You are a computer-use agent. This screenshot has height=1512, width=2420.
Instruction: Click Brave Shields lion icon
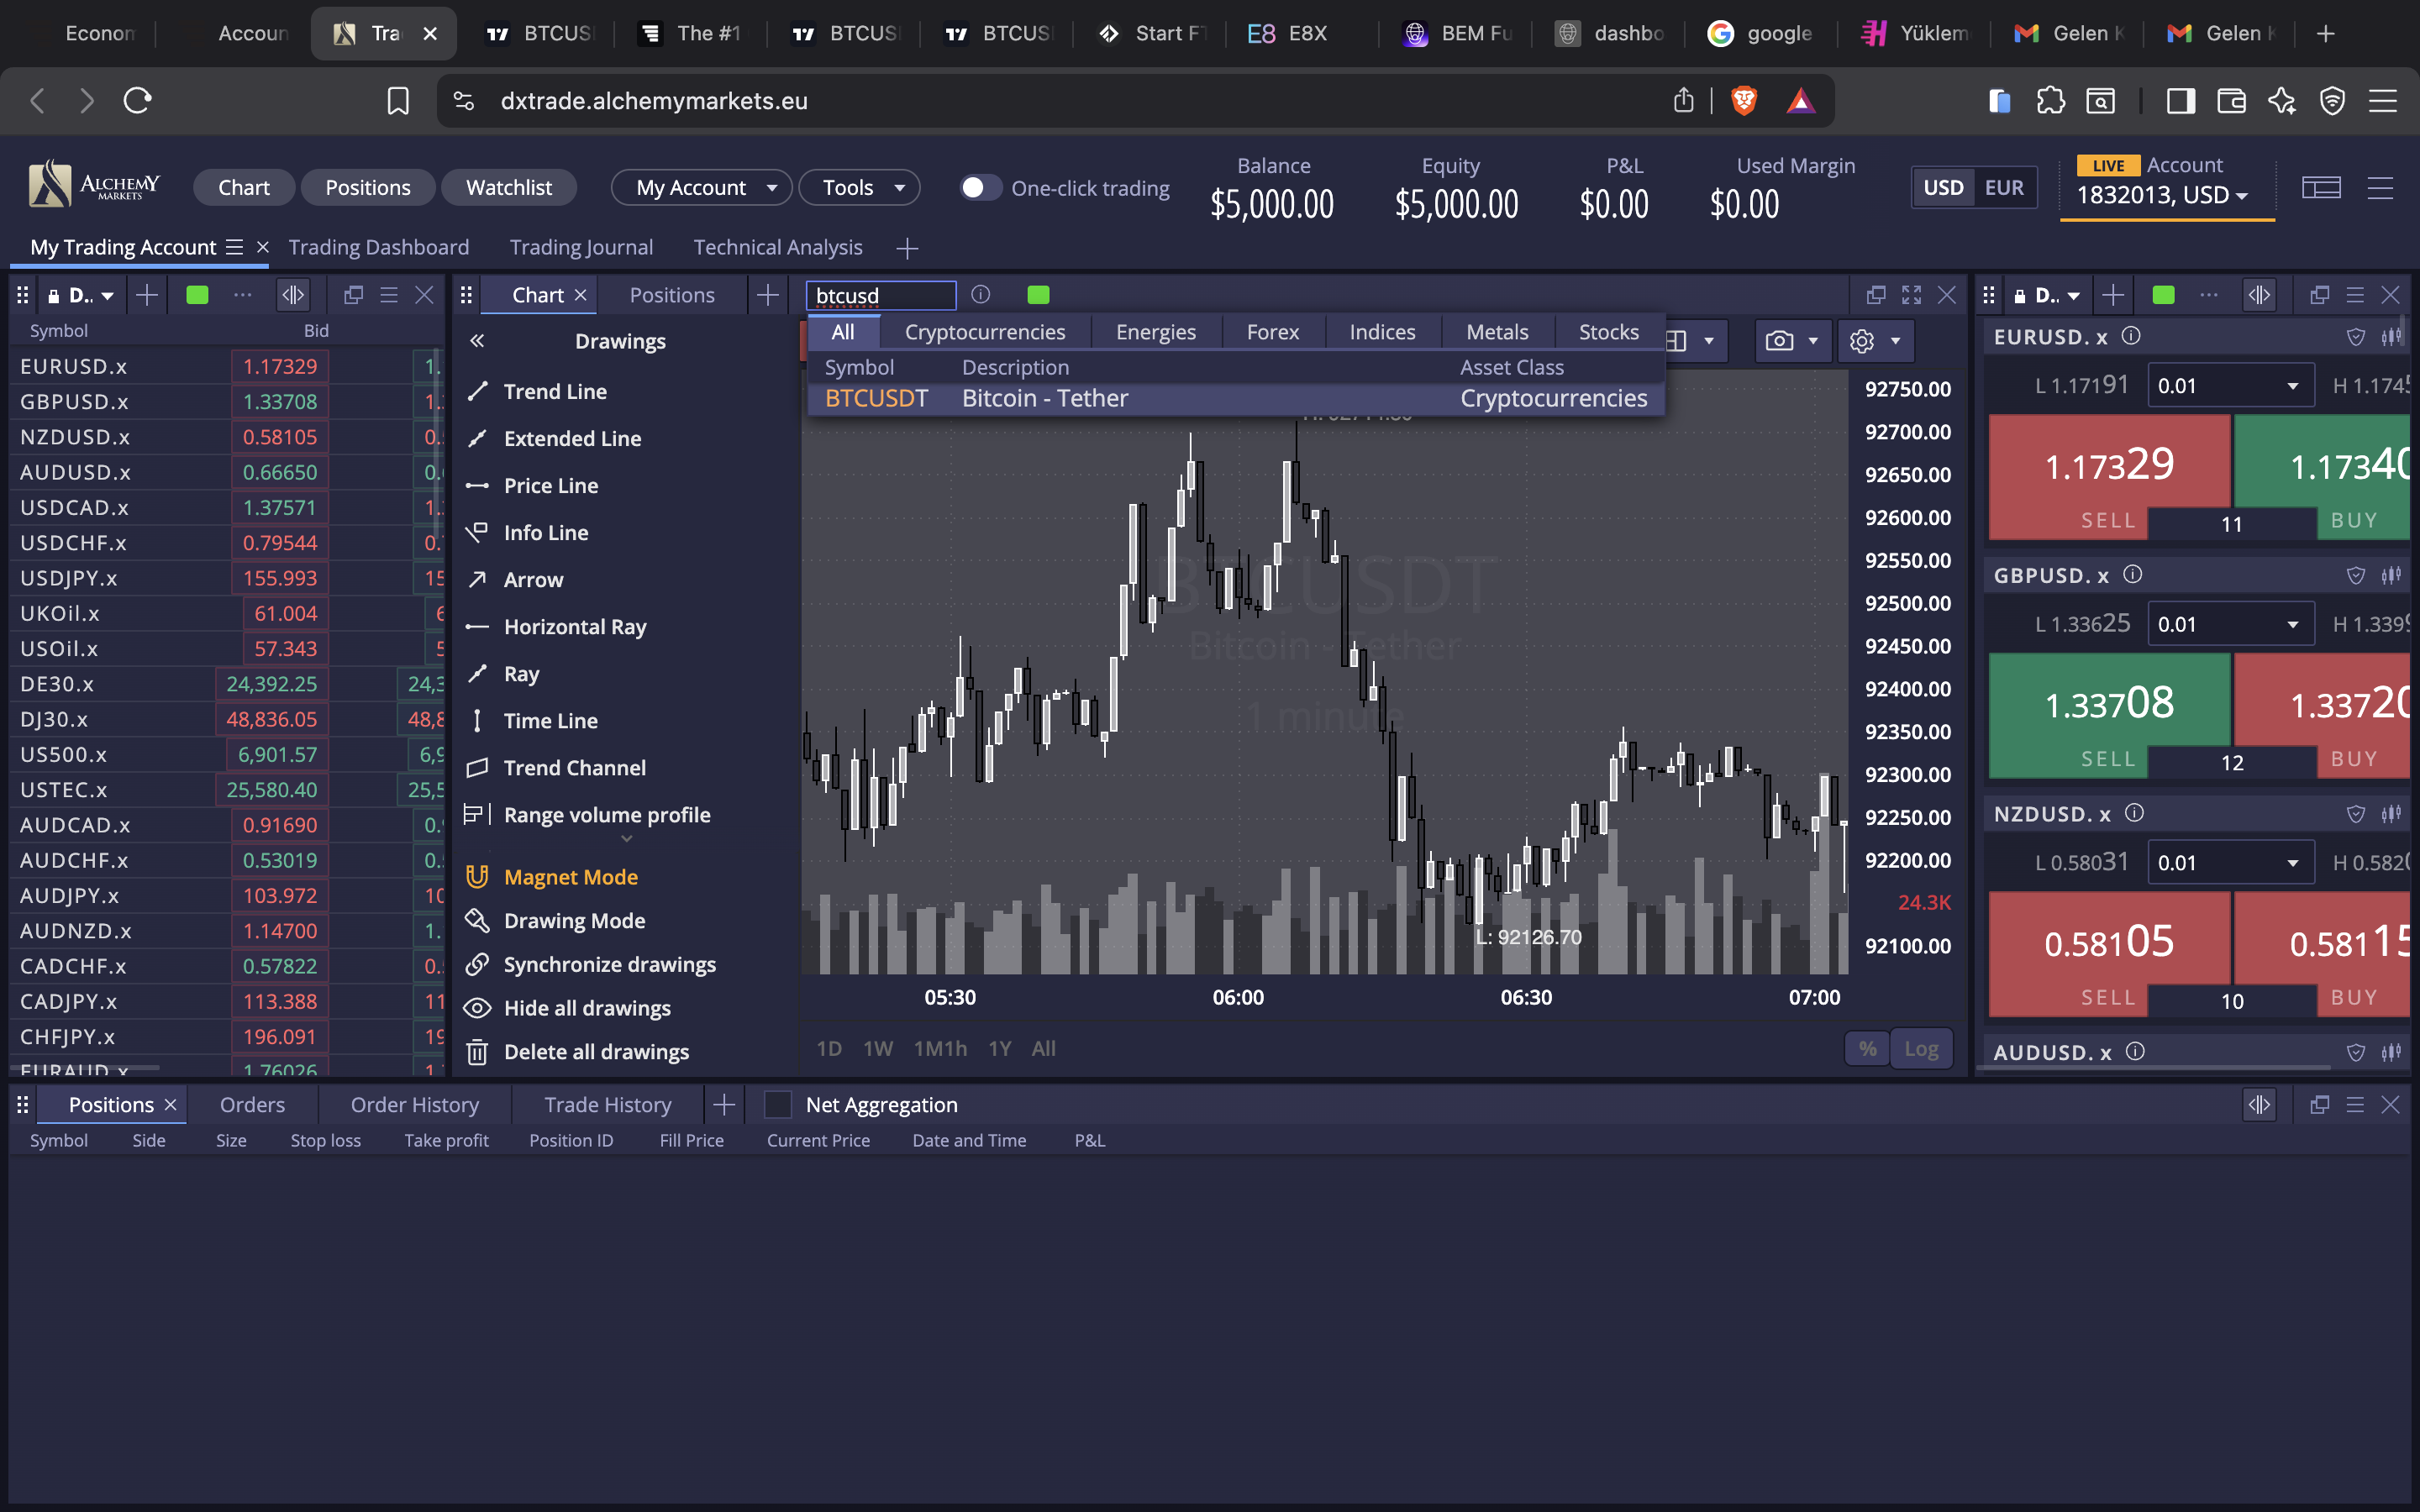1744,101
